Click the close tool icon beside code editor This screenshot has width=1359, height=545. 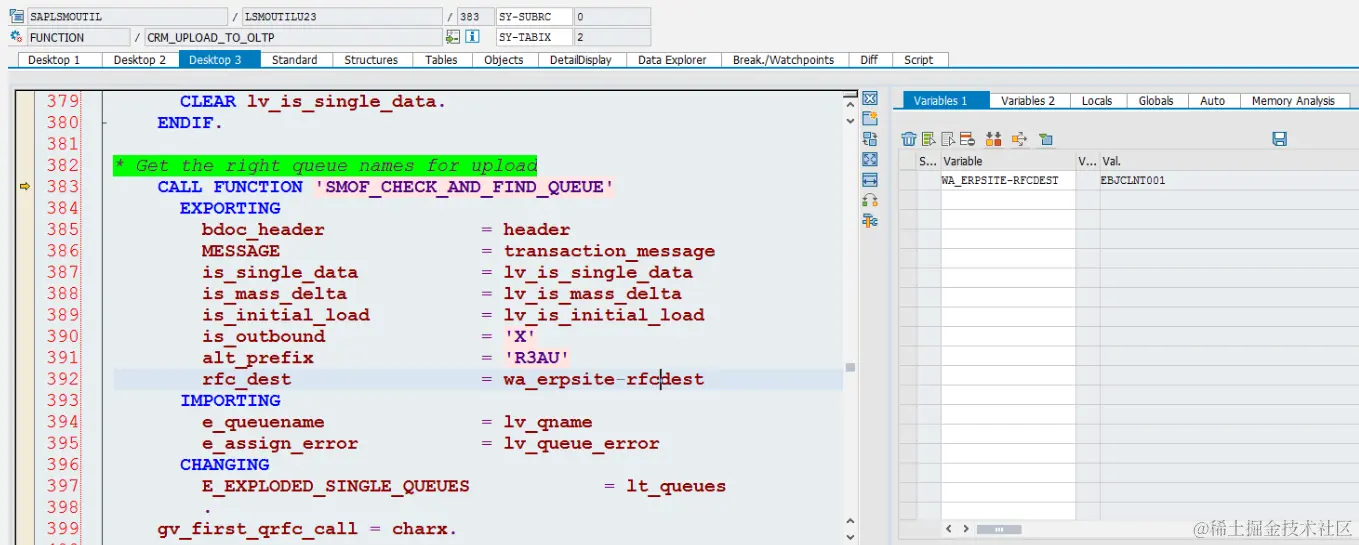pyautogui.click(x=870, y=98)
